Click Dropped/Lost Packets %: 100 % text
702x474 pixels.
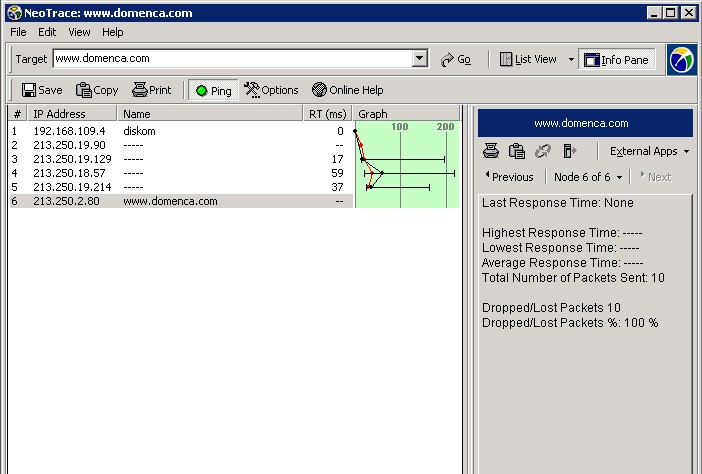570,323
